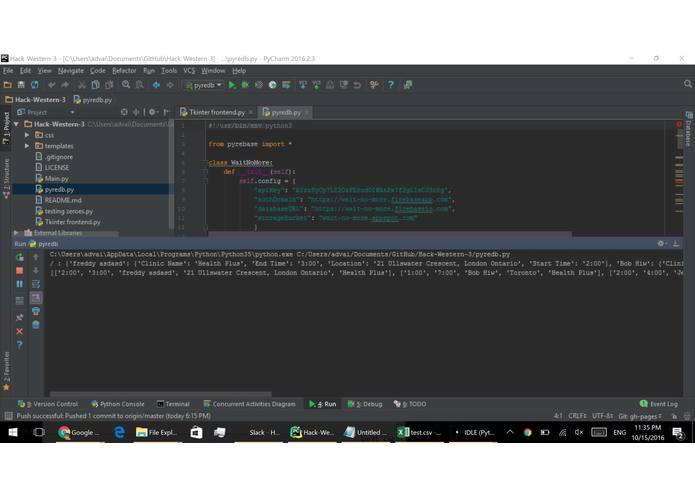
Task: Click the Clear All trash icon in the Run console
Action: tap(36, 325)
